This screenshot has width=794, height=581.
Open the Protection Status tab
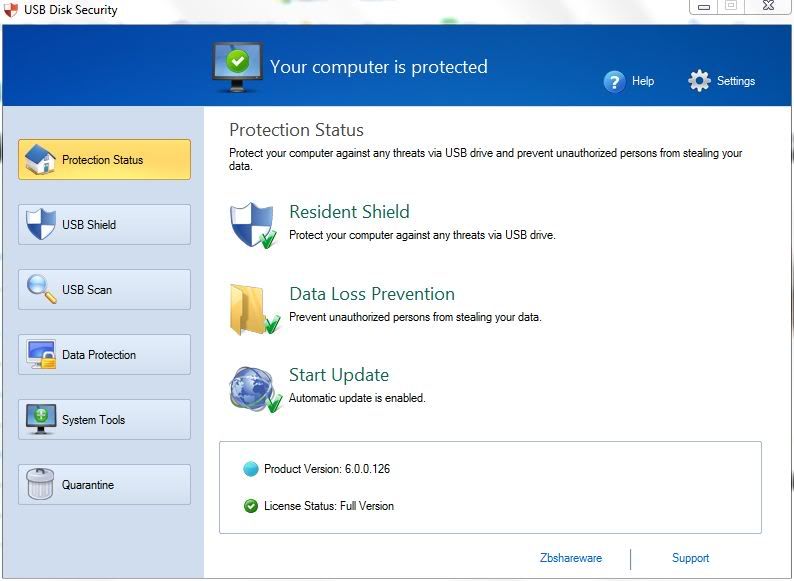click(104, 160)
